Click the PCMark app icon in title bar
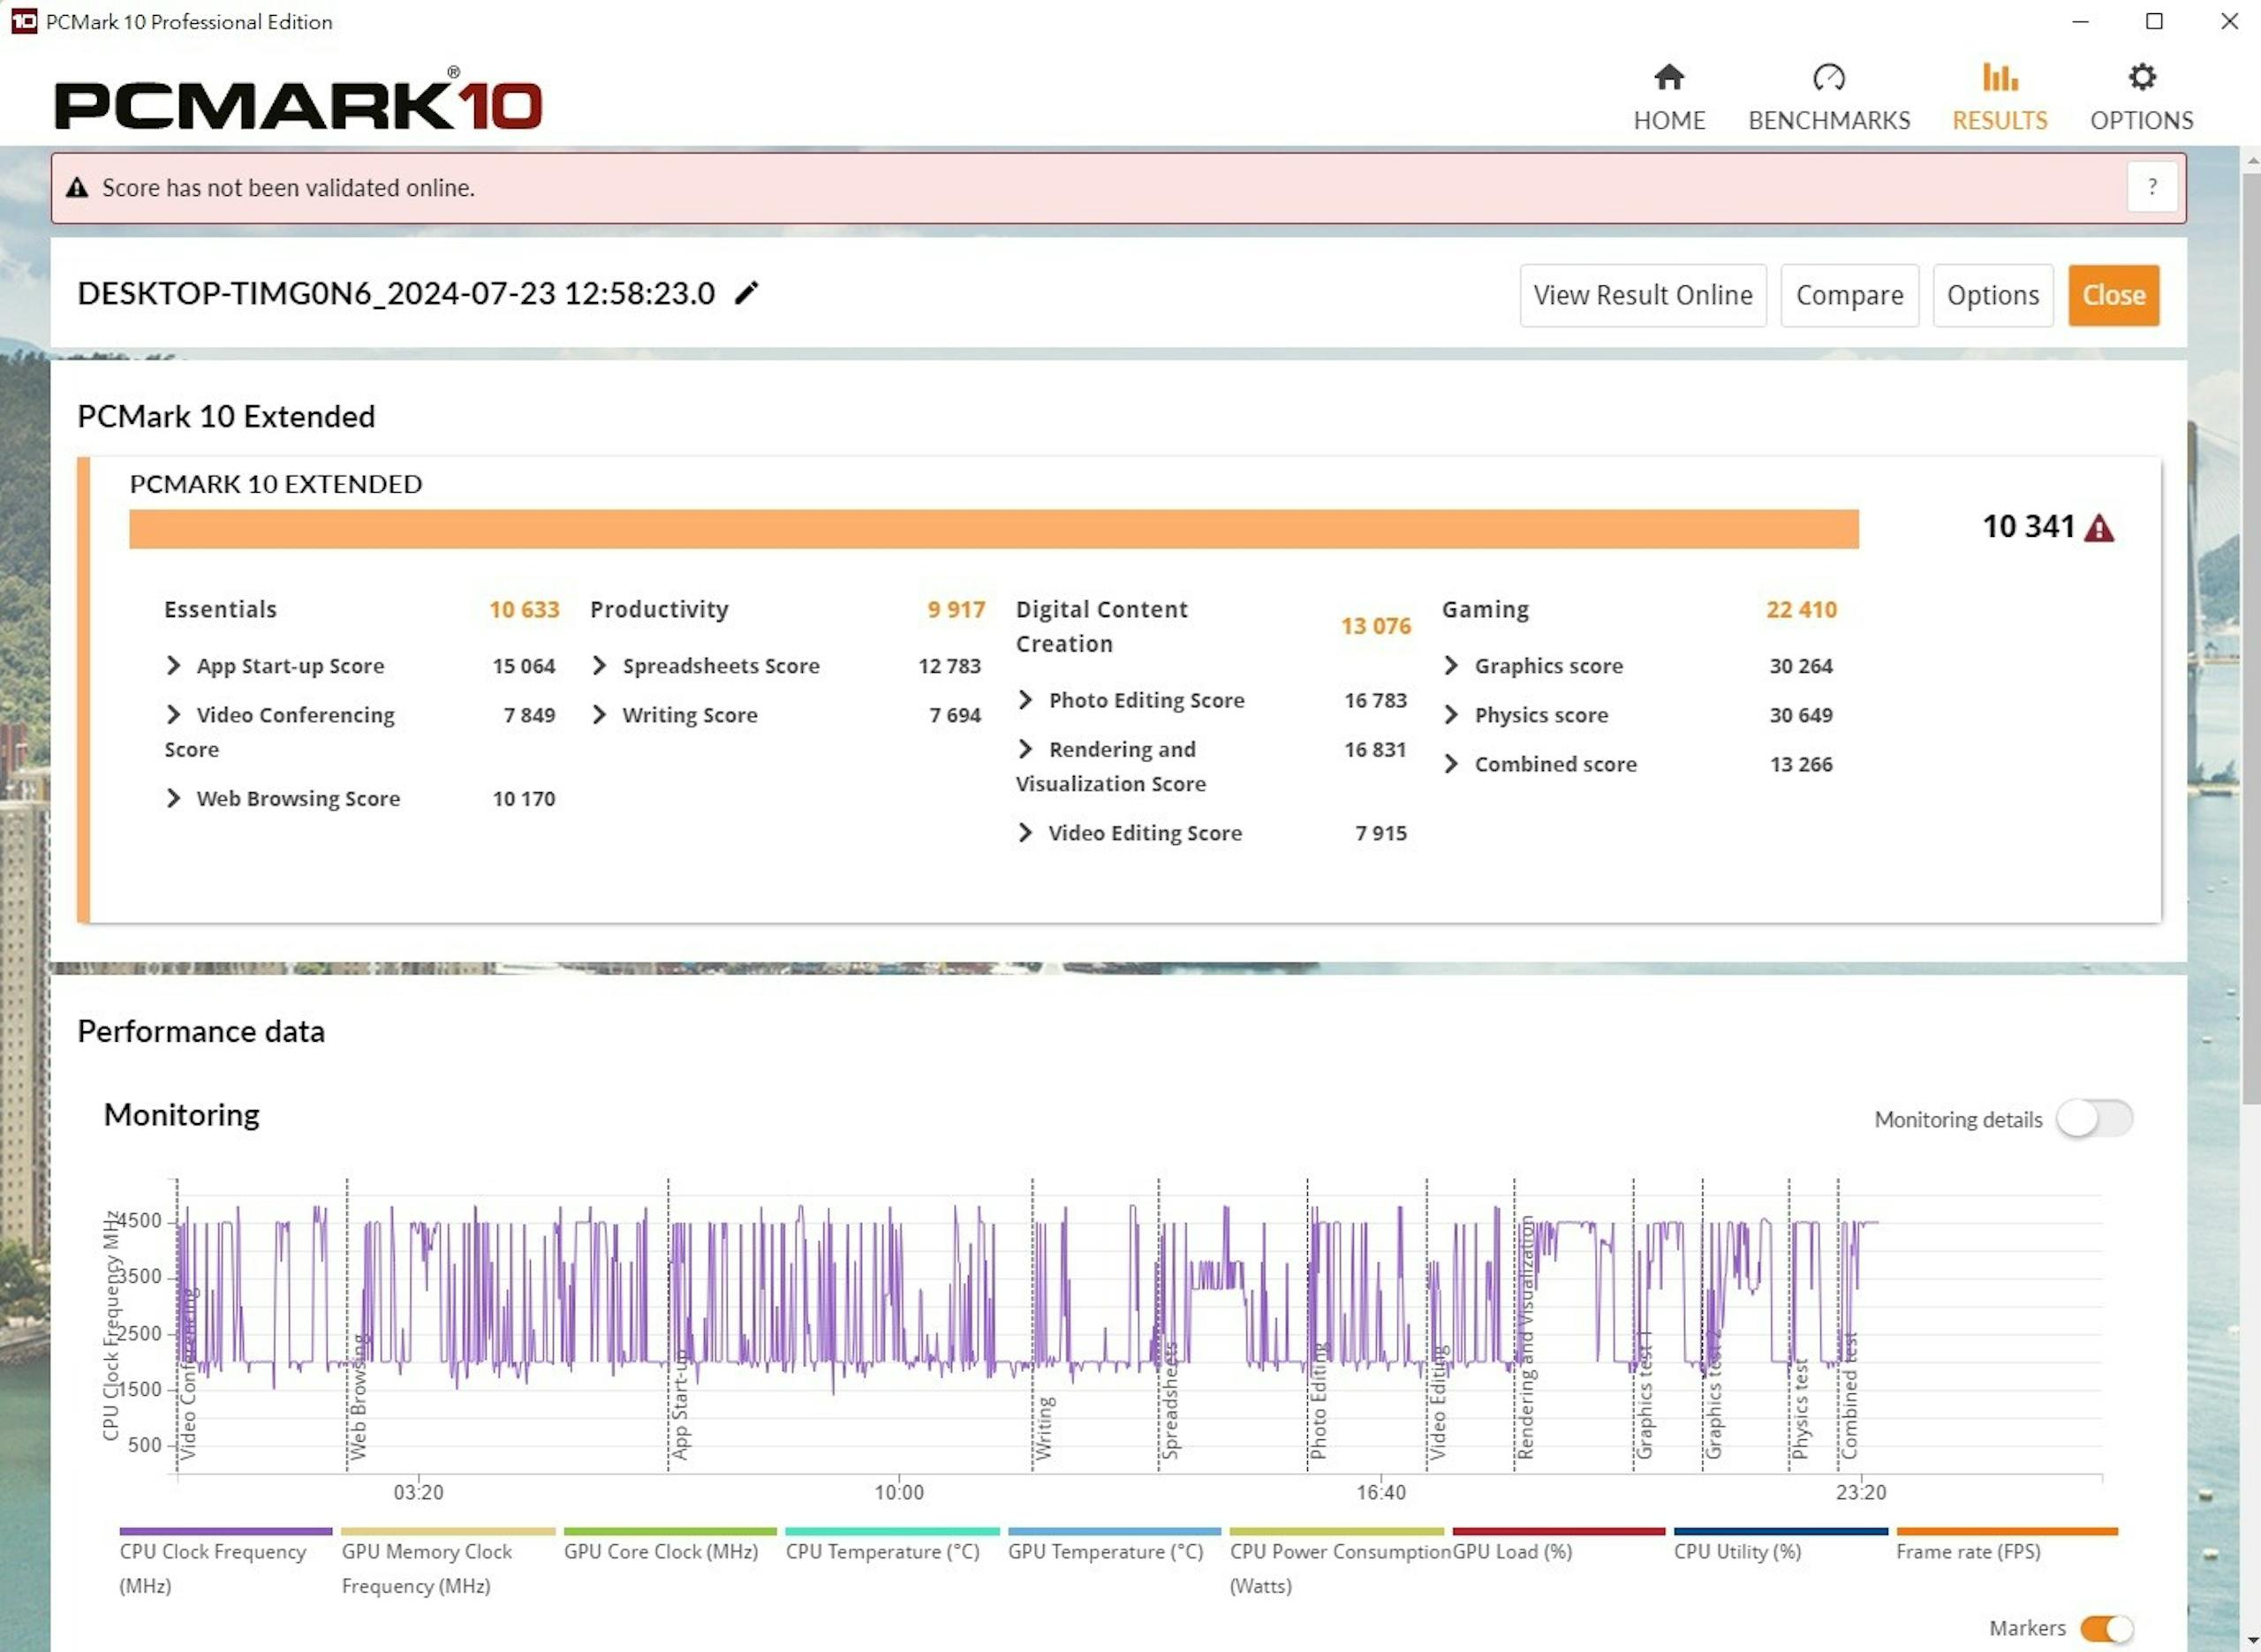Viewport: 2261px width, 1652px height. coord(23,21)
